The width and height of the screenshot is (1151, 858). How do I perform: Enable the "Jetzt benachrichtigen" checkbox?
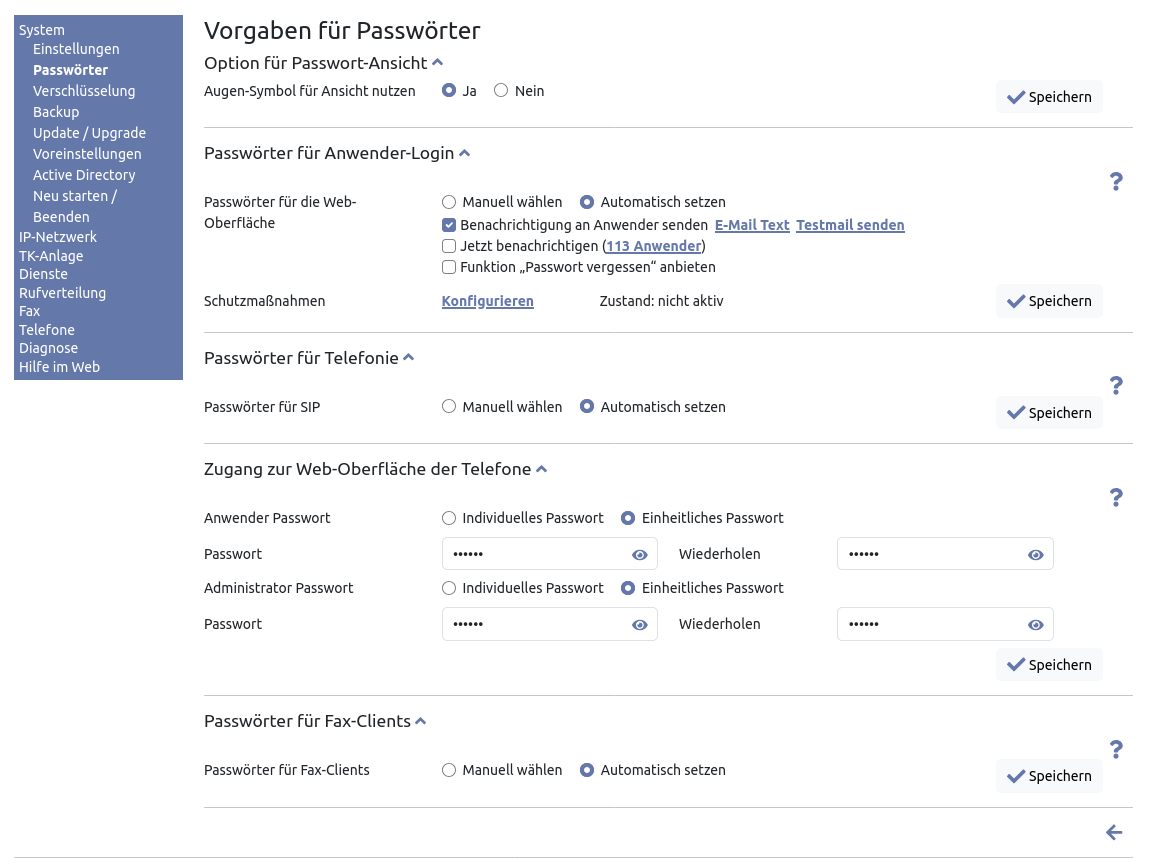coord(449,246)
